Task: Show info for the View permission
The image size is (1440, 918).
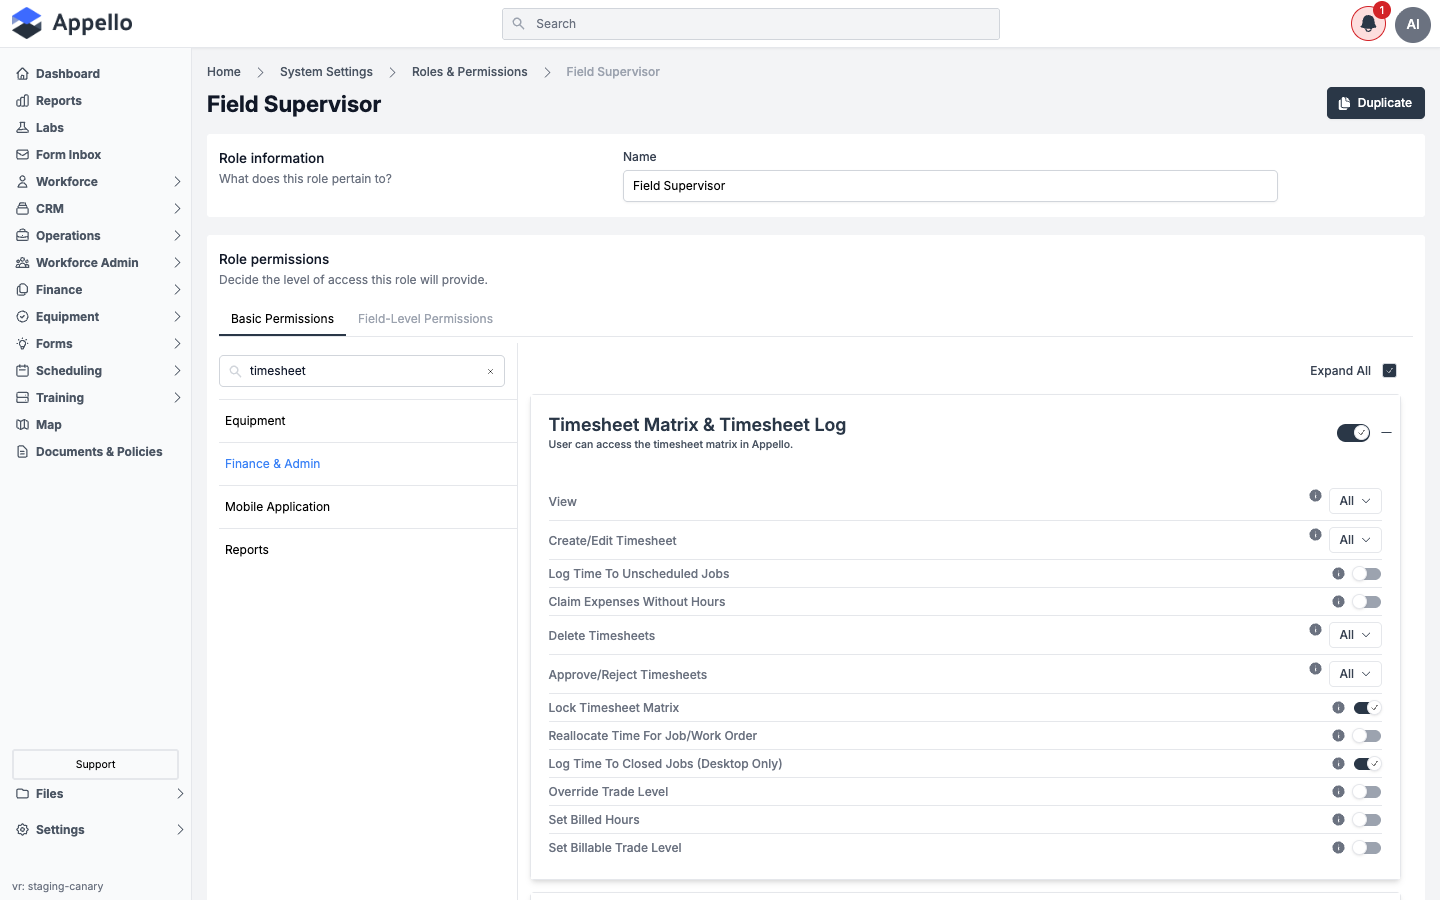Action: click(x=1315, y=496)
